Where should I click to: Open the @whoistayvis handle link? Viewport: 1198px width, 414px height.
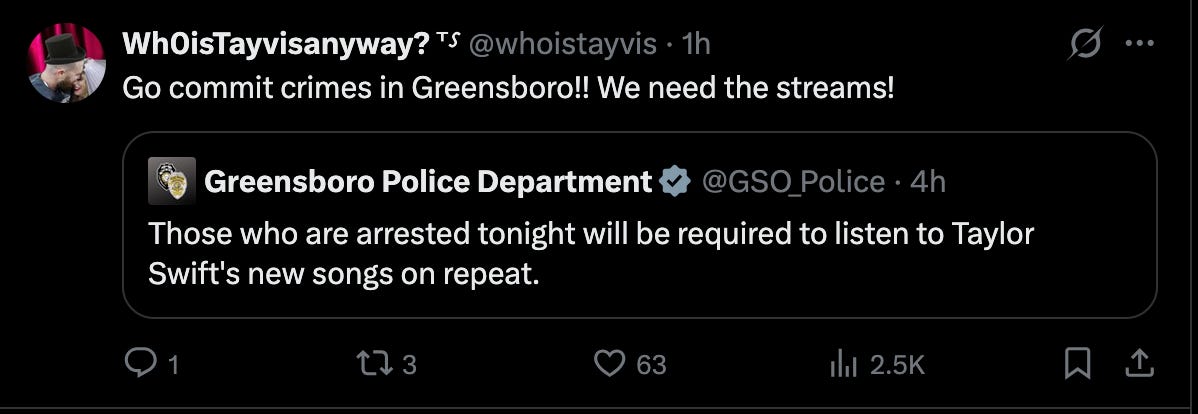click(562, 44)
